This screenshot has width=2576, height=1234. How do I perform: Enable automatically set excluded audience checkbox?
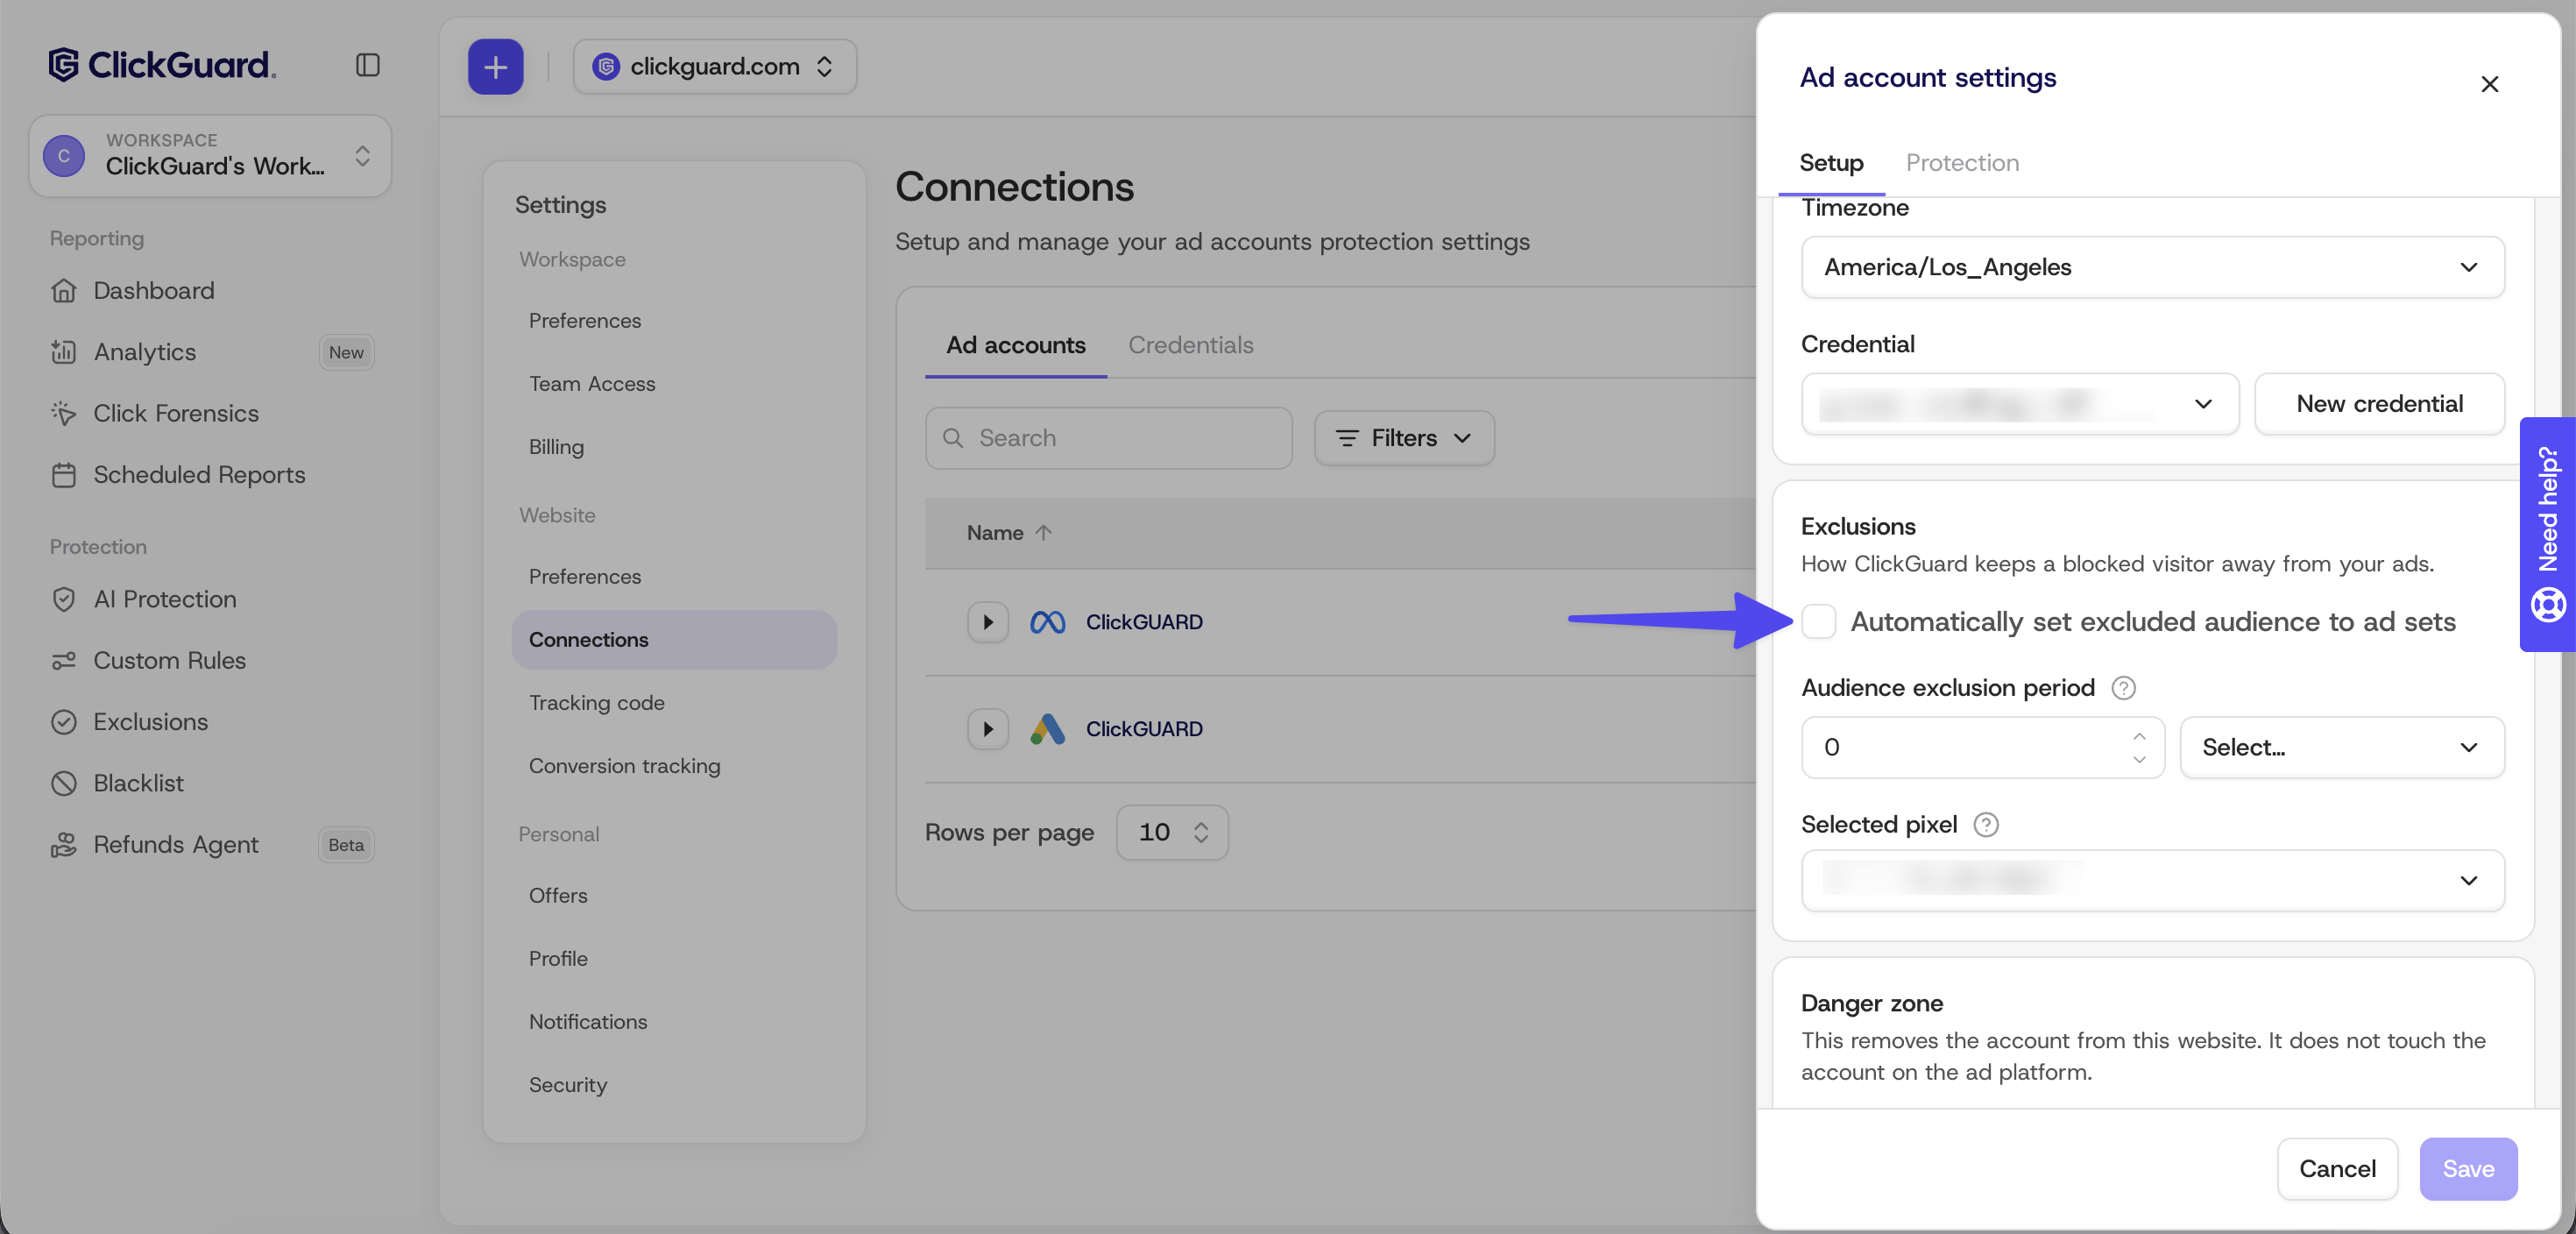pyautogui.click(x=1818, y=621)
